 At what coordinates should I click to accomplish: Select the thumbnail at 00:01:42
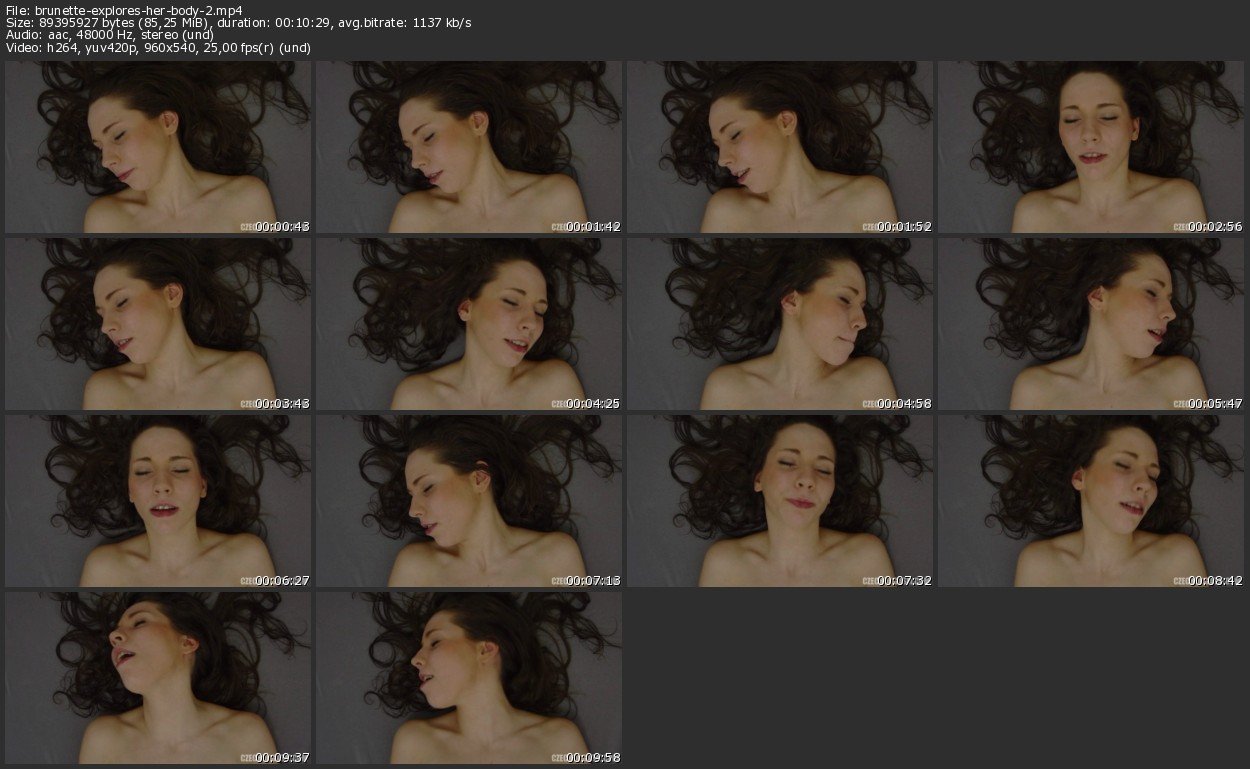pyautogui.click(x=469, y=147)
